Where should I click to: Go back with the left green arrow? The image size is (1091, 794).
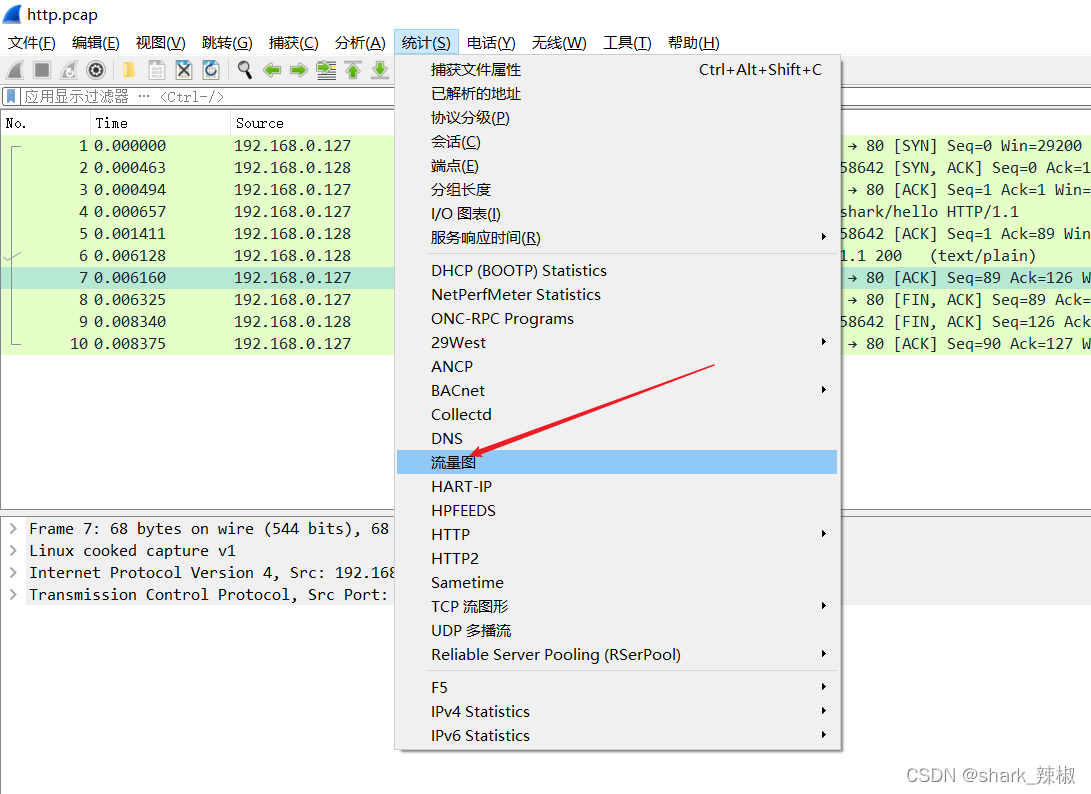272,70
